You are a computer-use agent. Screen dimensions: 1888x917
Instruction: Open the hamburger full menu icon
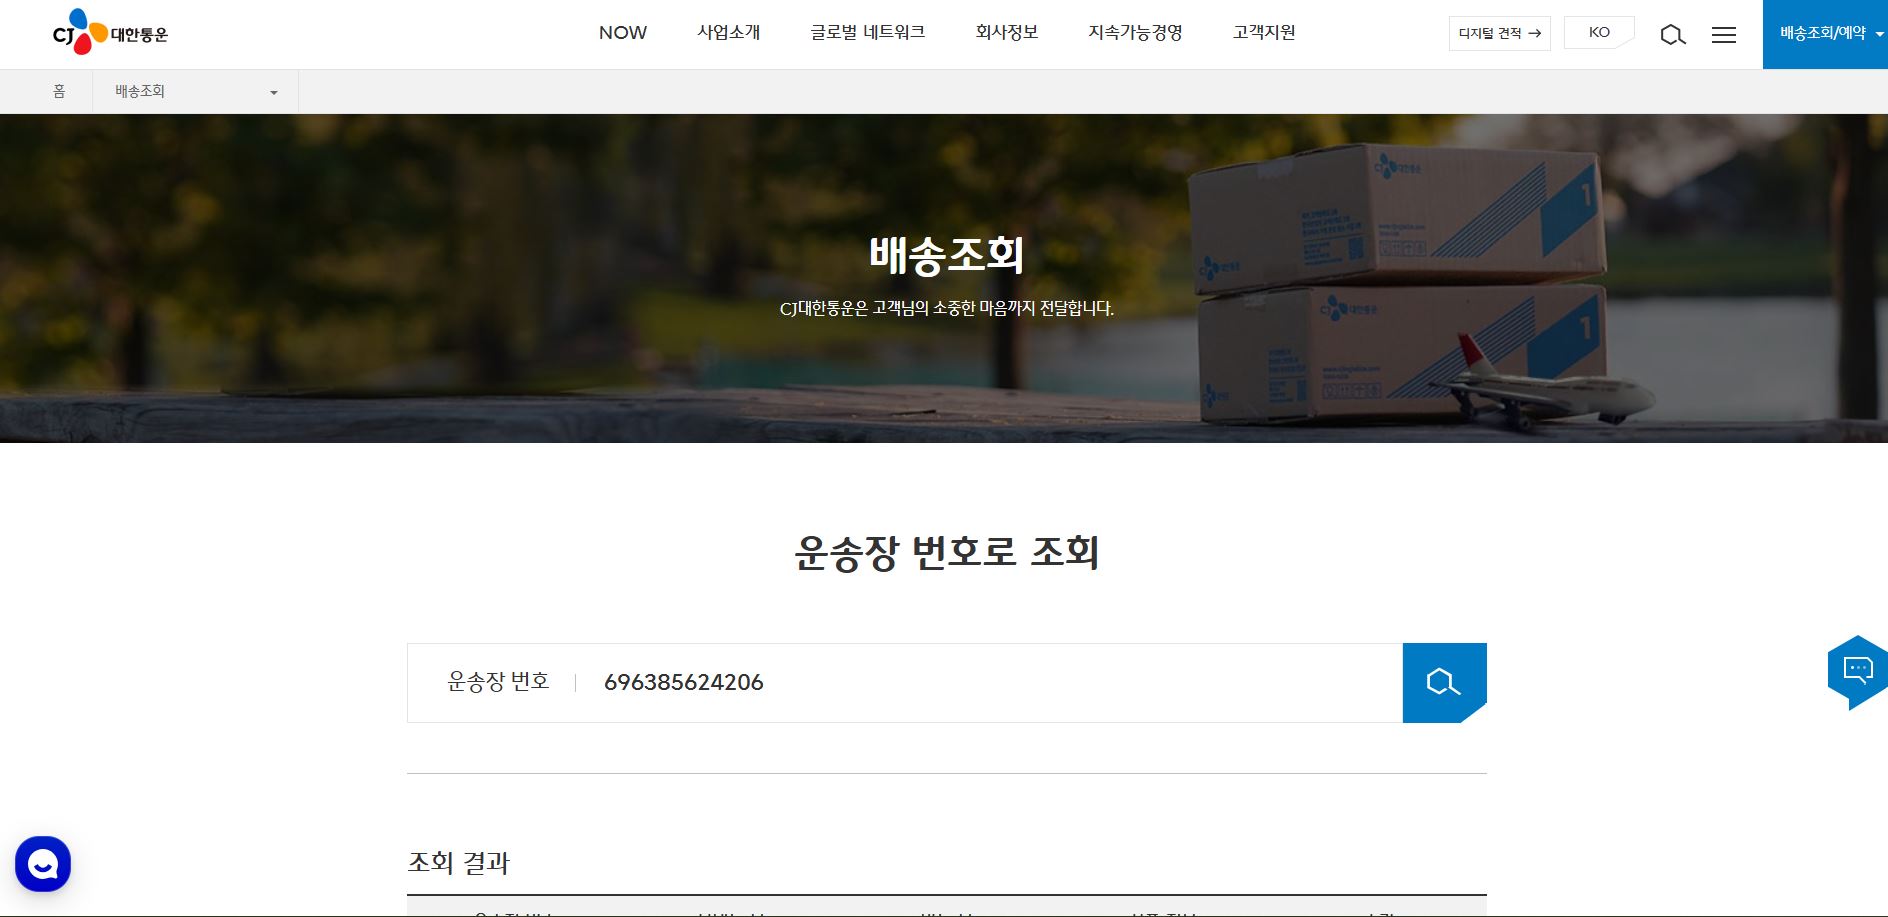coord(1723,35)
